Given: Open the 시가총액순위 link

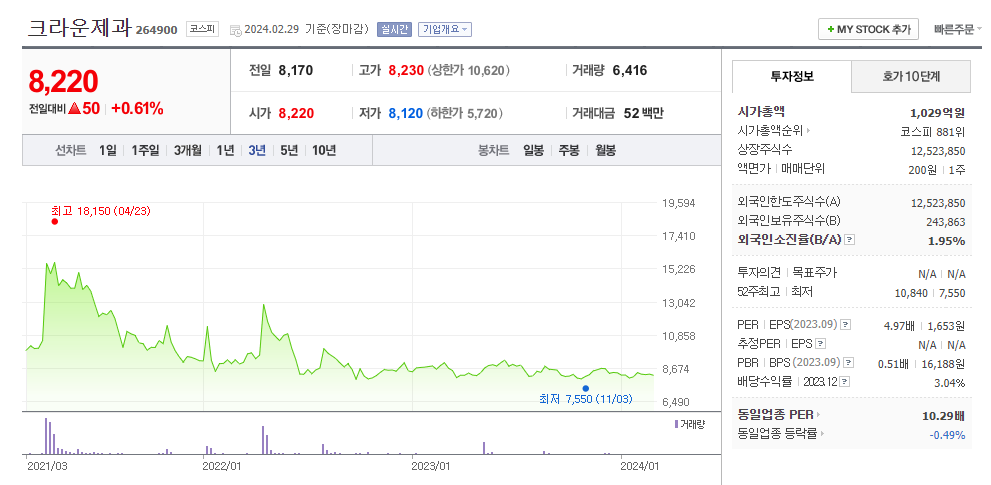Looking at the screenshot, I should 770,131.
